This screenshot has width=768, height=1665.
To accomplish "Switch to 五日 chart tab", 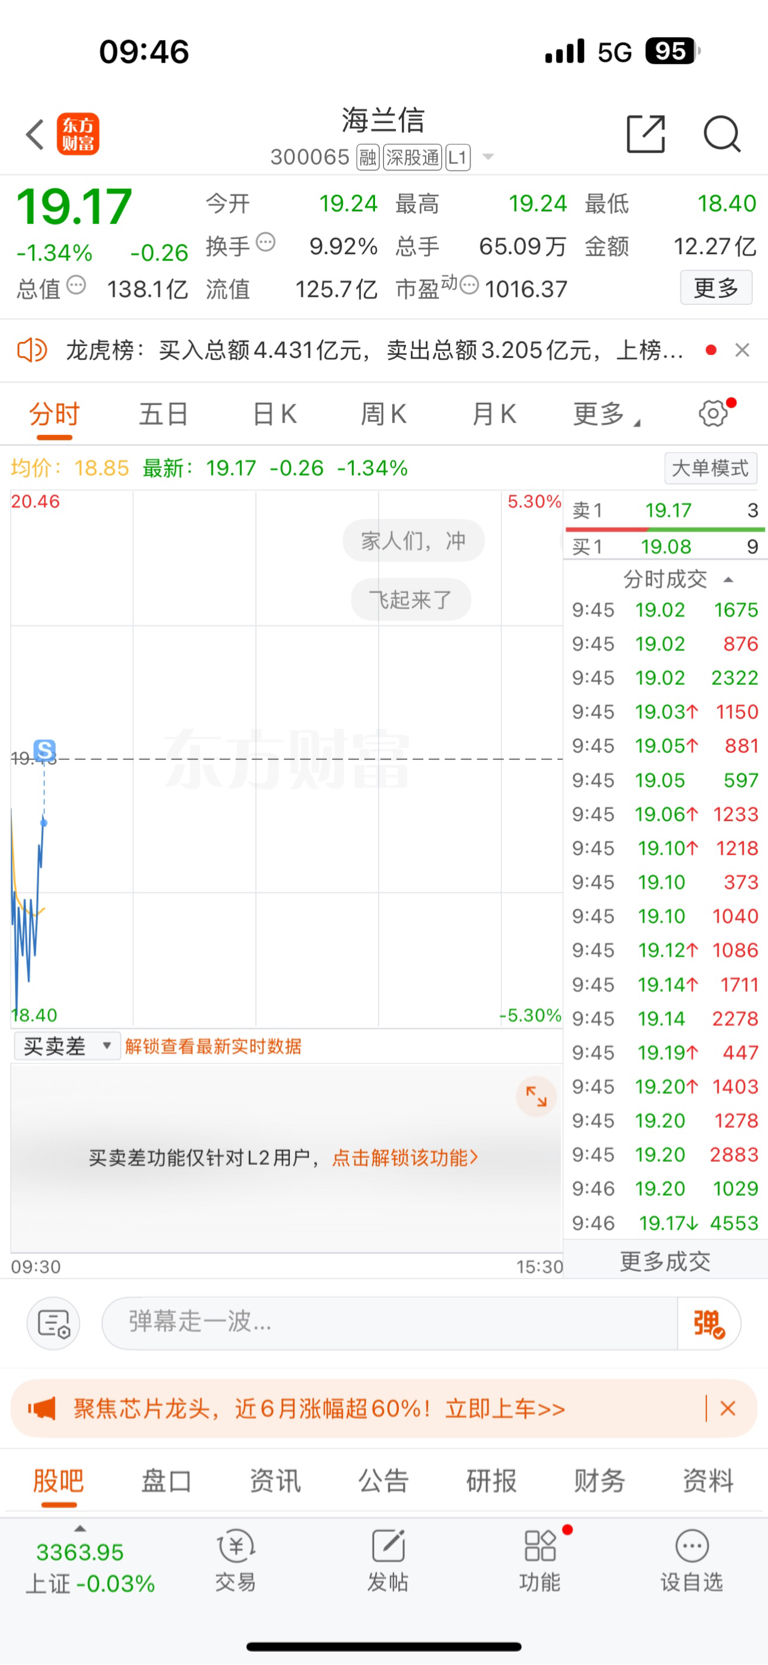I will click(x=164, y=414).
